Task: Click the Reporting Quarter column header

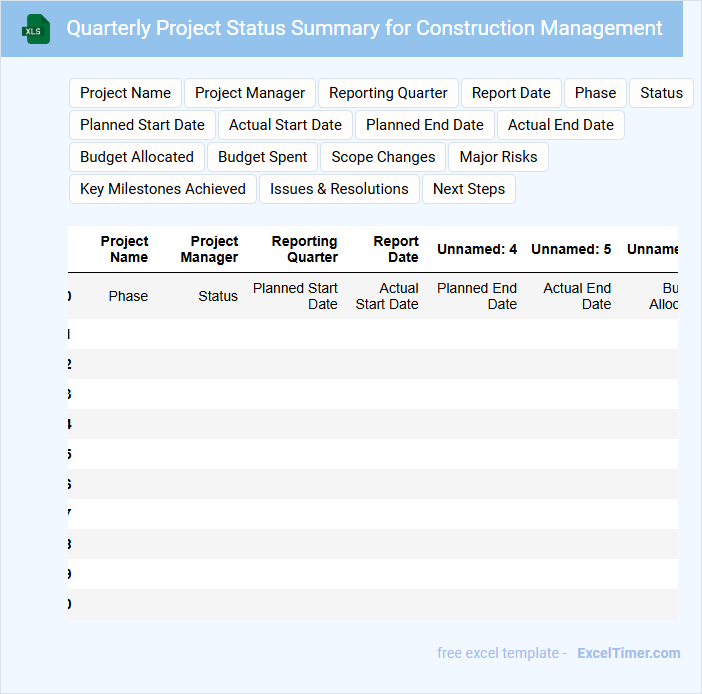Action: click(x=304, y=249)
